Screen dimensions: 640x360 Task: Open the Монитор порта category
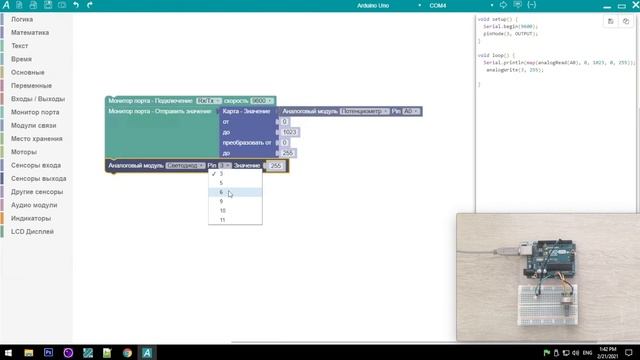tap(35, 112)
